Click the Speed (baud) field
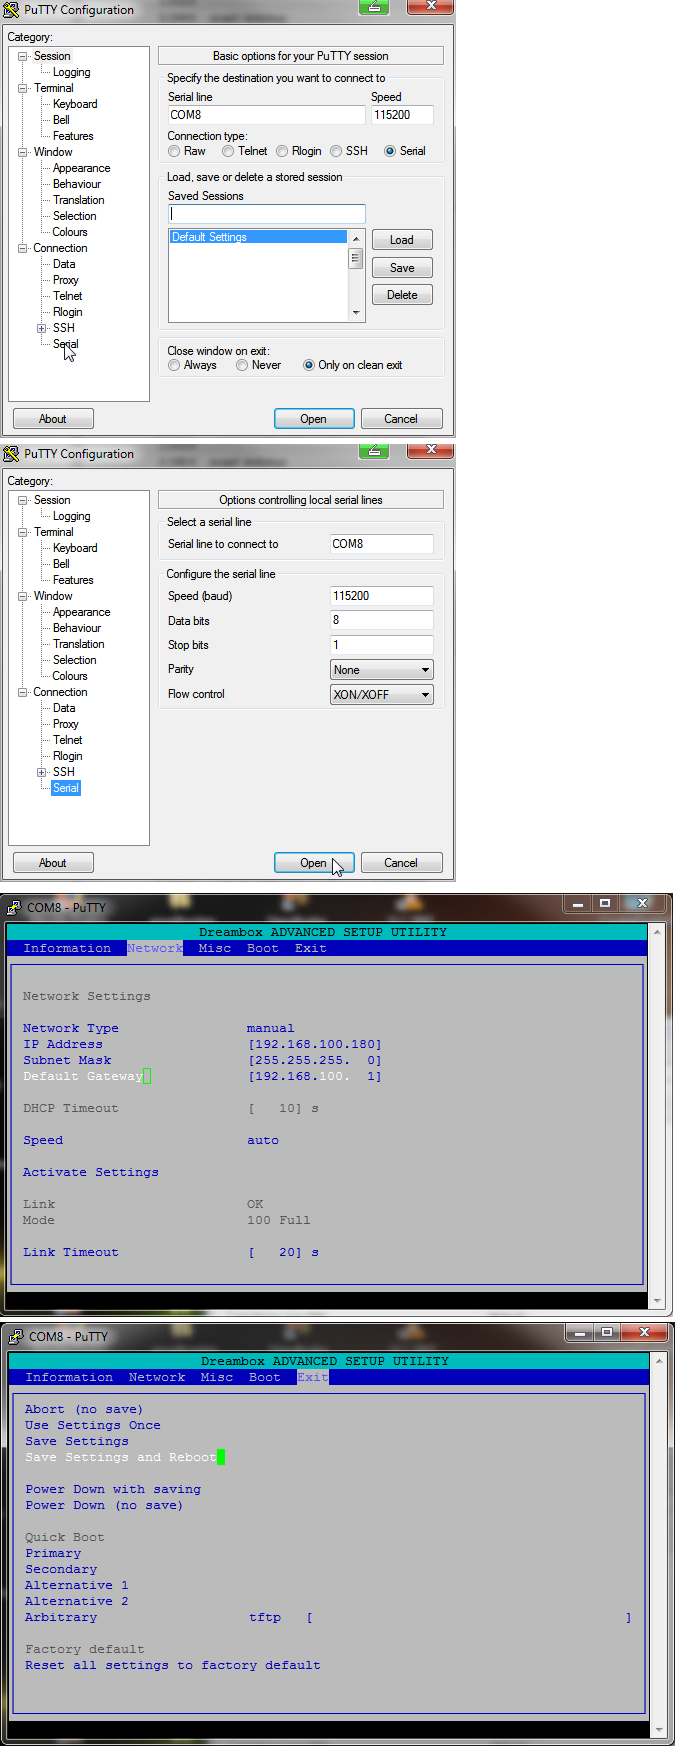Screen dimensions: 676x1750 click(382, 596)
